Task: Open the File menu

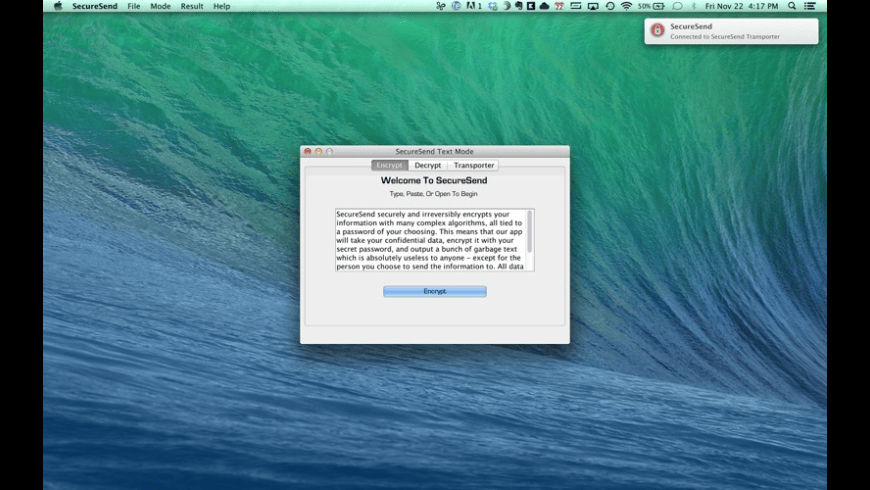Action: tap(134, 6)
